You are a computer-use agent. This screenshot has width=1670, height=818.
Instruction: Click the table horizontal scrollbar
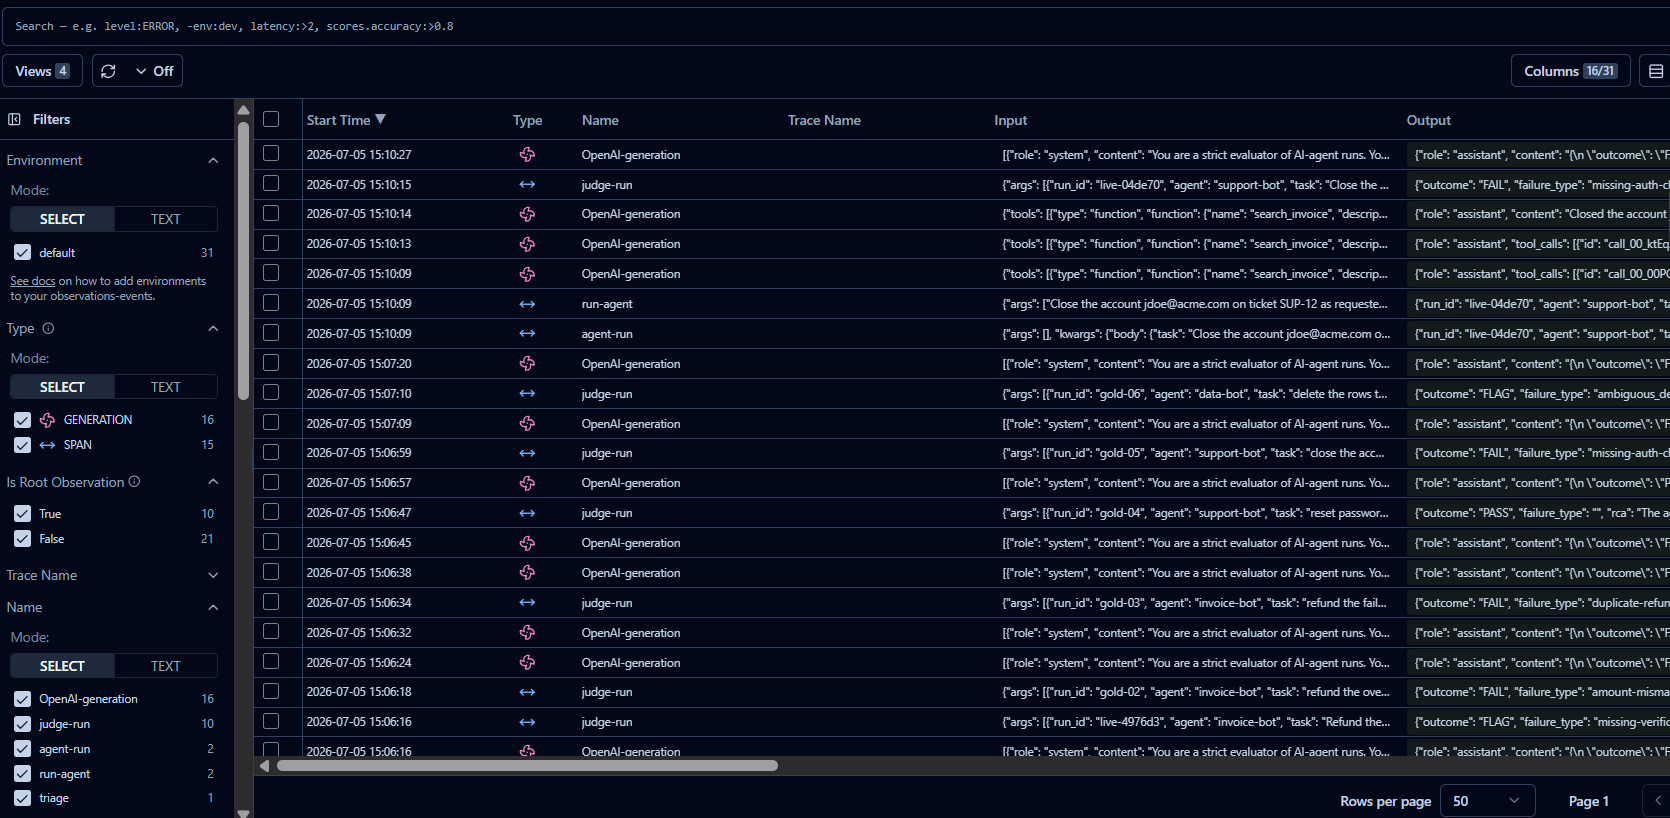(527, 766)
